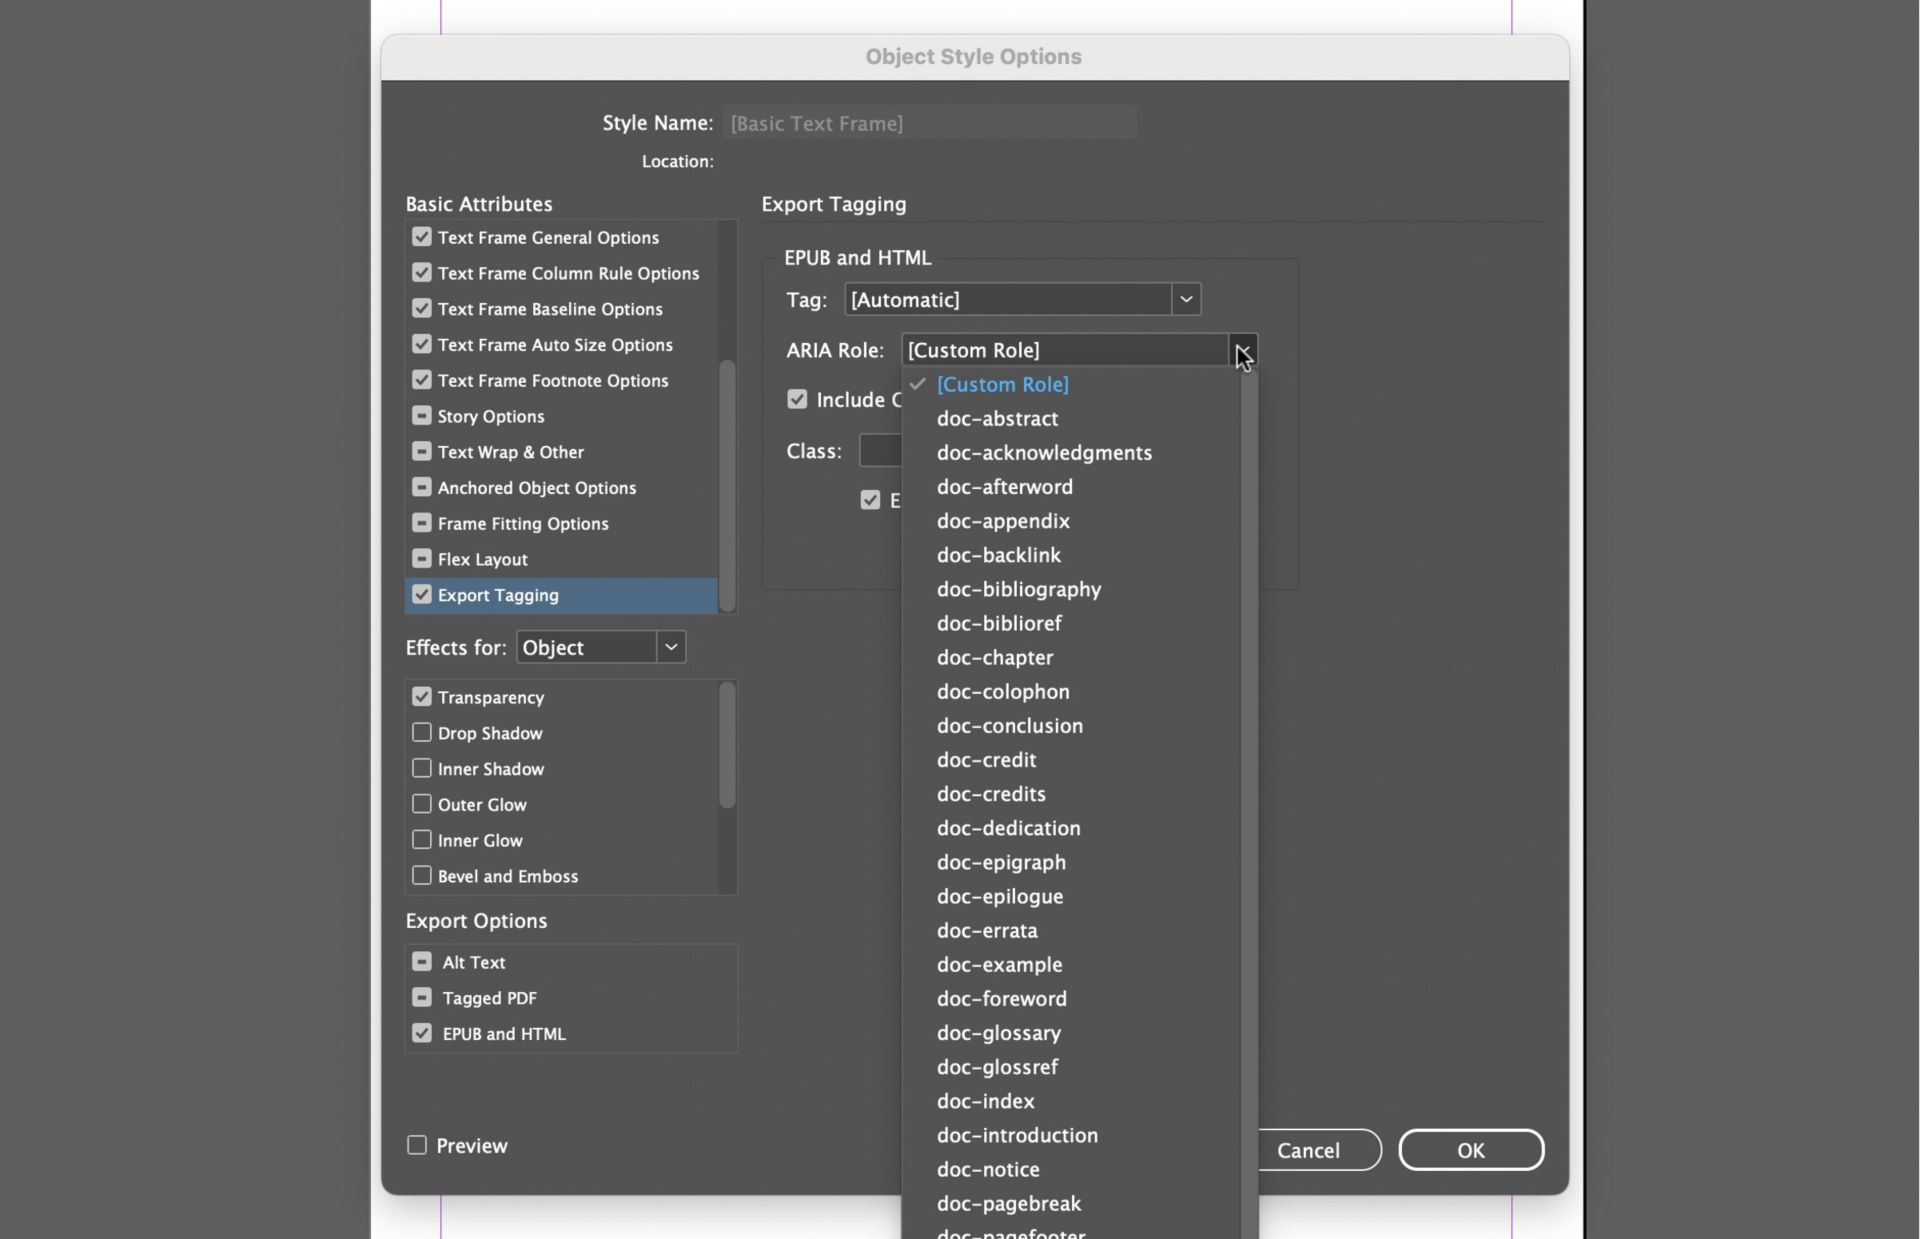Select doc-epigraph from the role list
The image size is (1920, 1239).
(x=1001, y=862)
